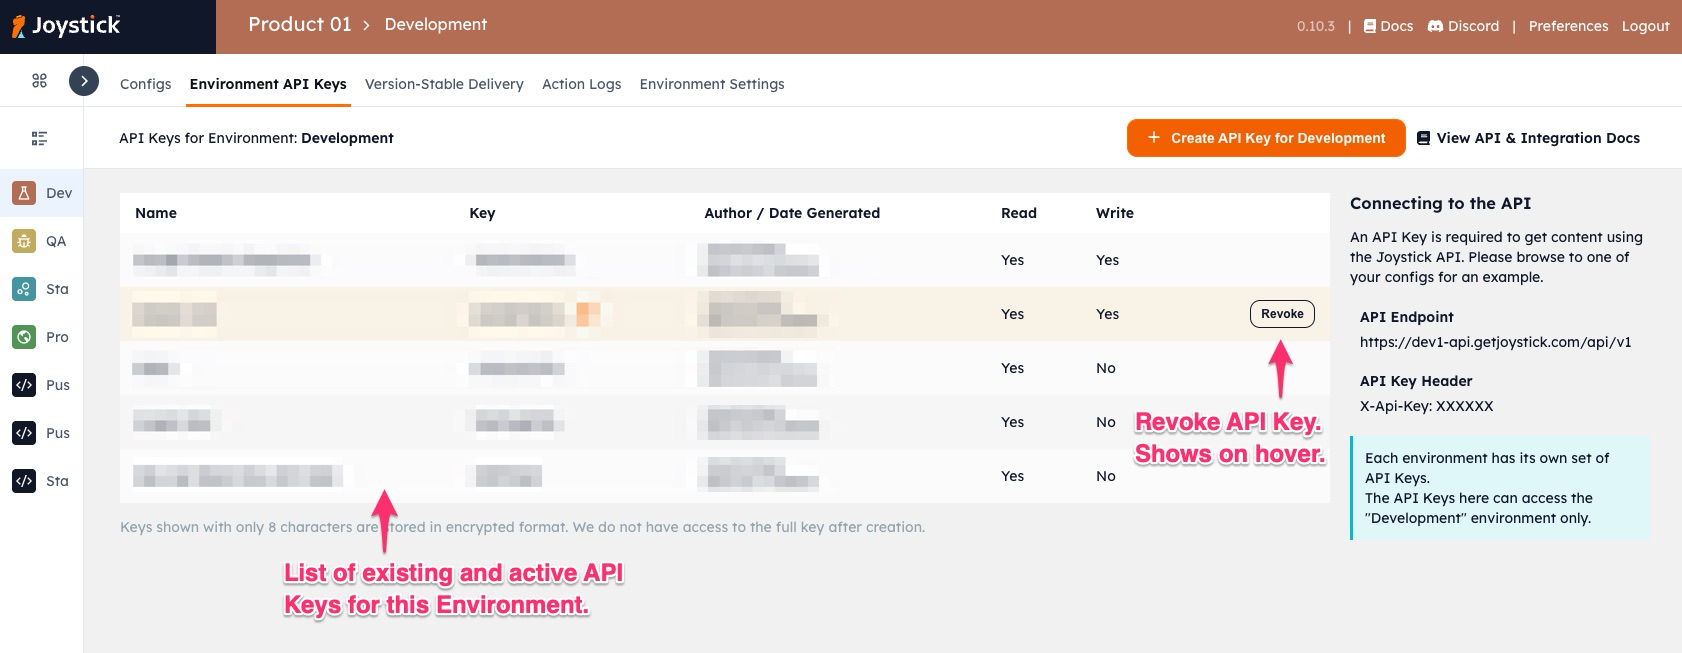This screenshot has height=653, width=1682.
Task: Click the Joystick logo
Action: click(x=66, y=26)
